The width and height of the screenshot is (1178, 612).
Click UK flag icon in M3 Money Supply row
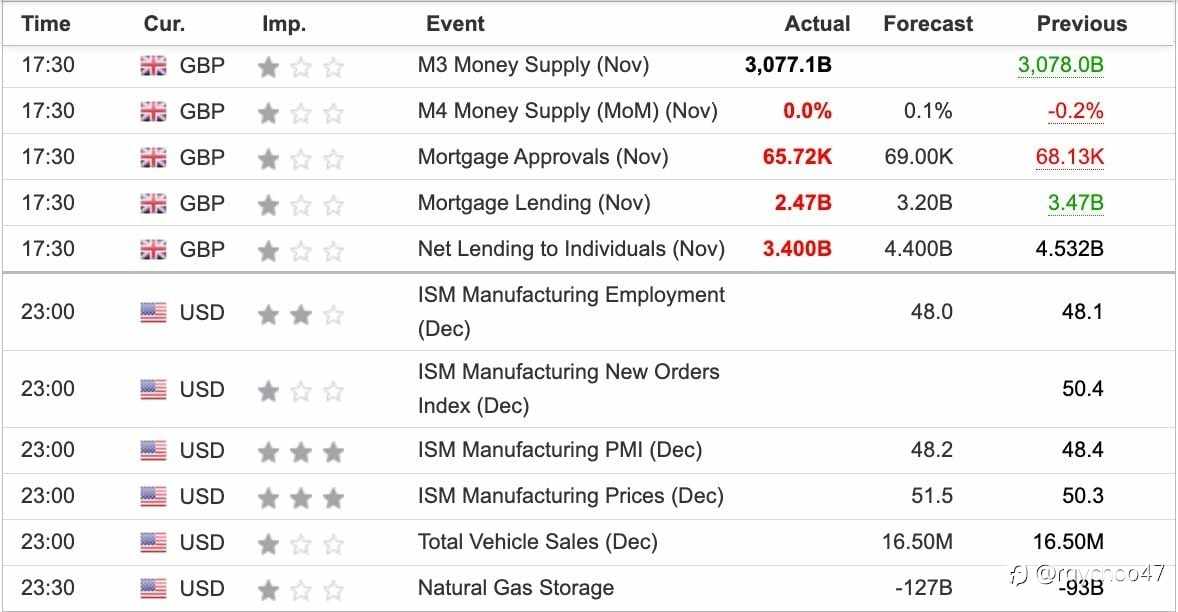click(153, 67)
